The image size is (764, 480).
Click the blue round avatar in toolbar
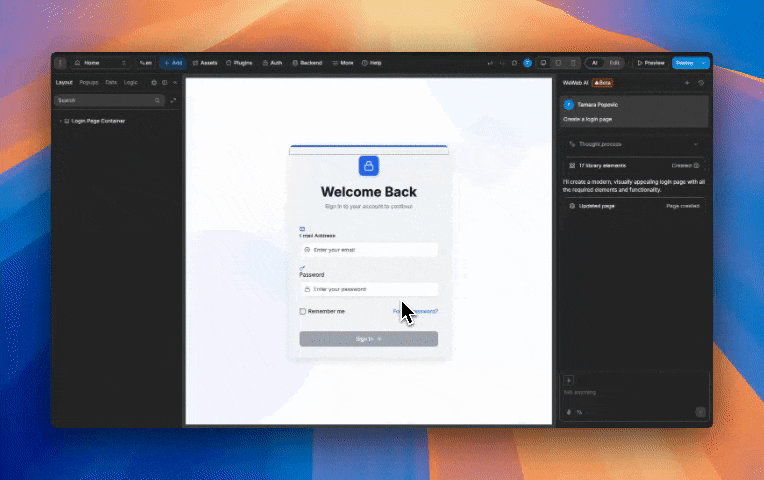tap(527, 63)
